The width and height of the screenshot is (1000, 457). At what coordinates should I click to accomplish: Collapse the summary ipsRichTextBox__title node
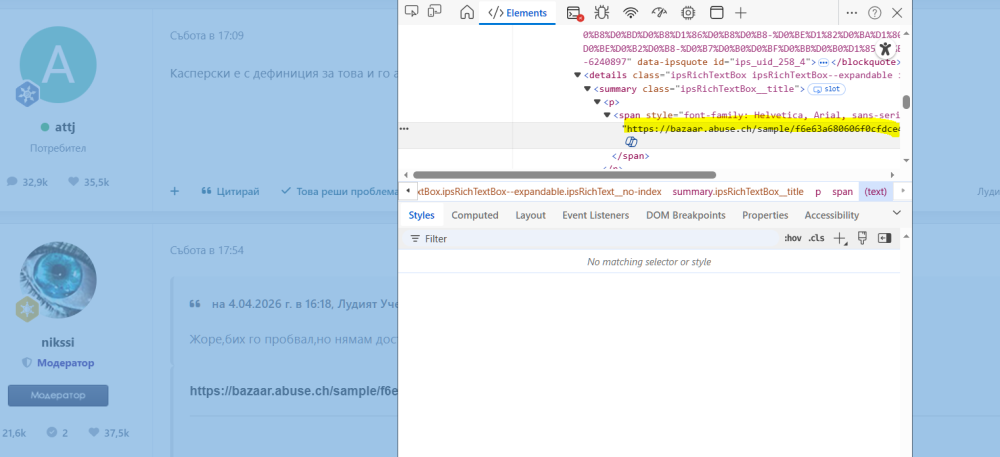tap(587, 89)
